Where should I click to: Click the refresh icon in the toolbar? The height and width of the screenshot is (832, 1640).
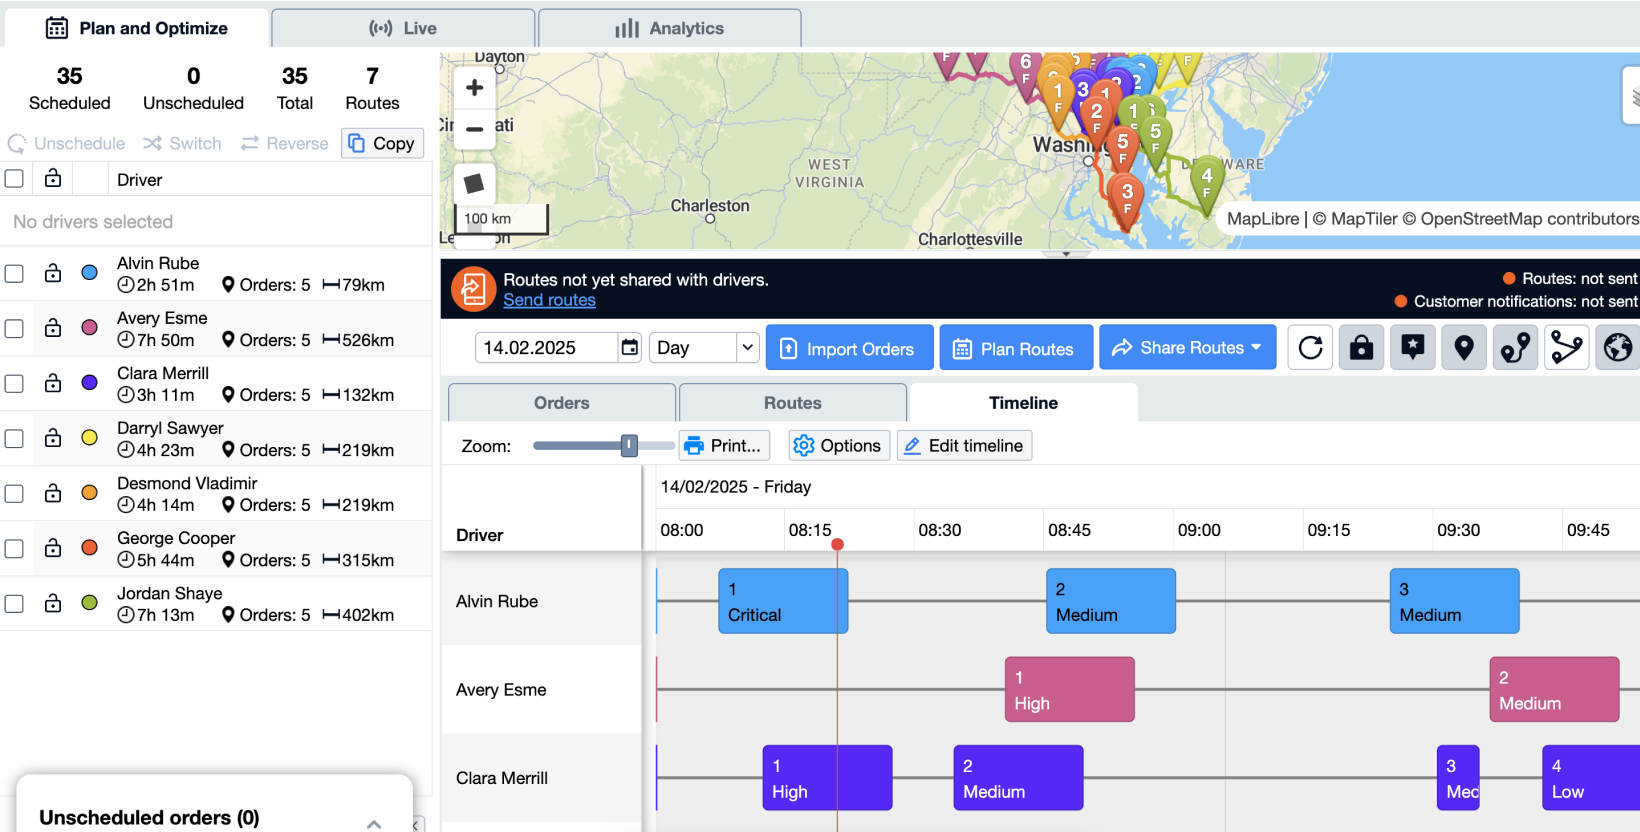[1310, 348]
